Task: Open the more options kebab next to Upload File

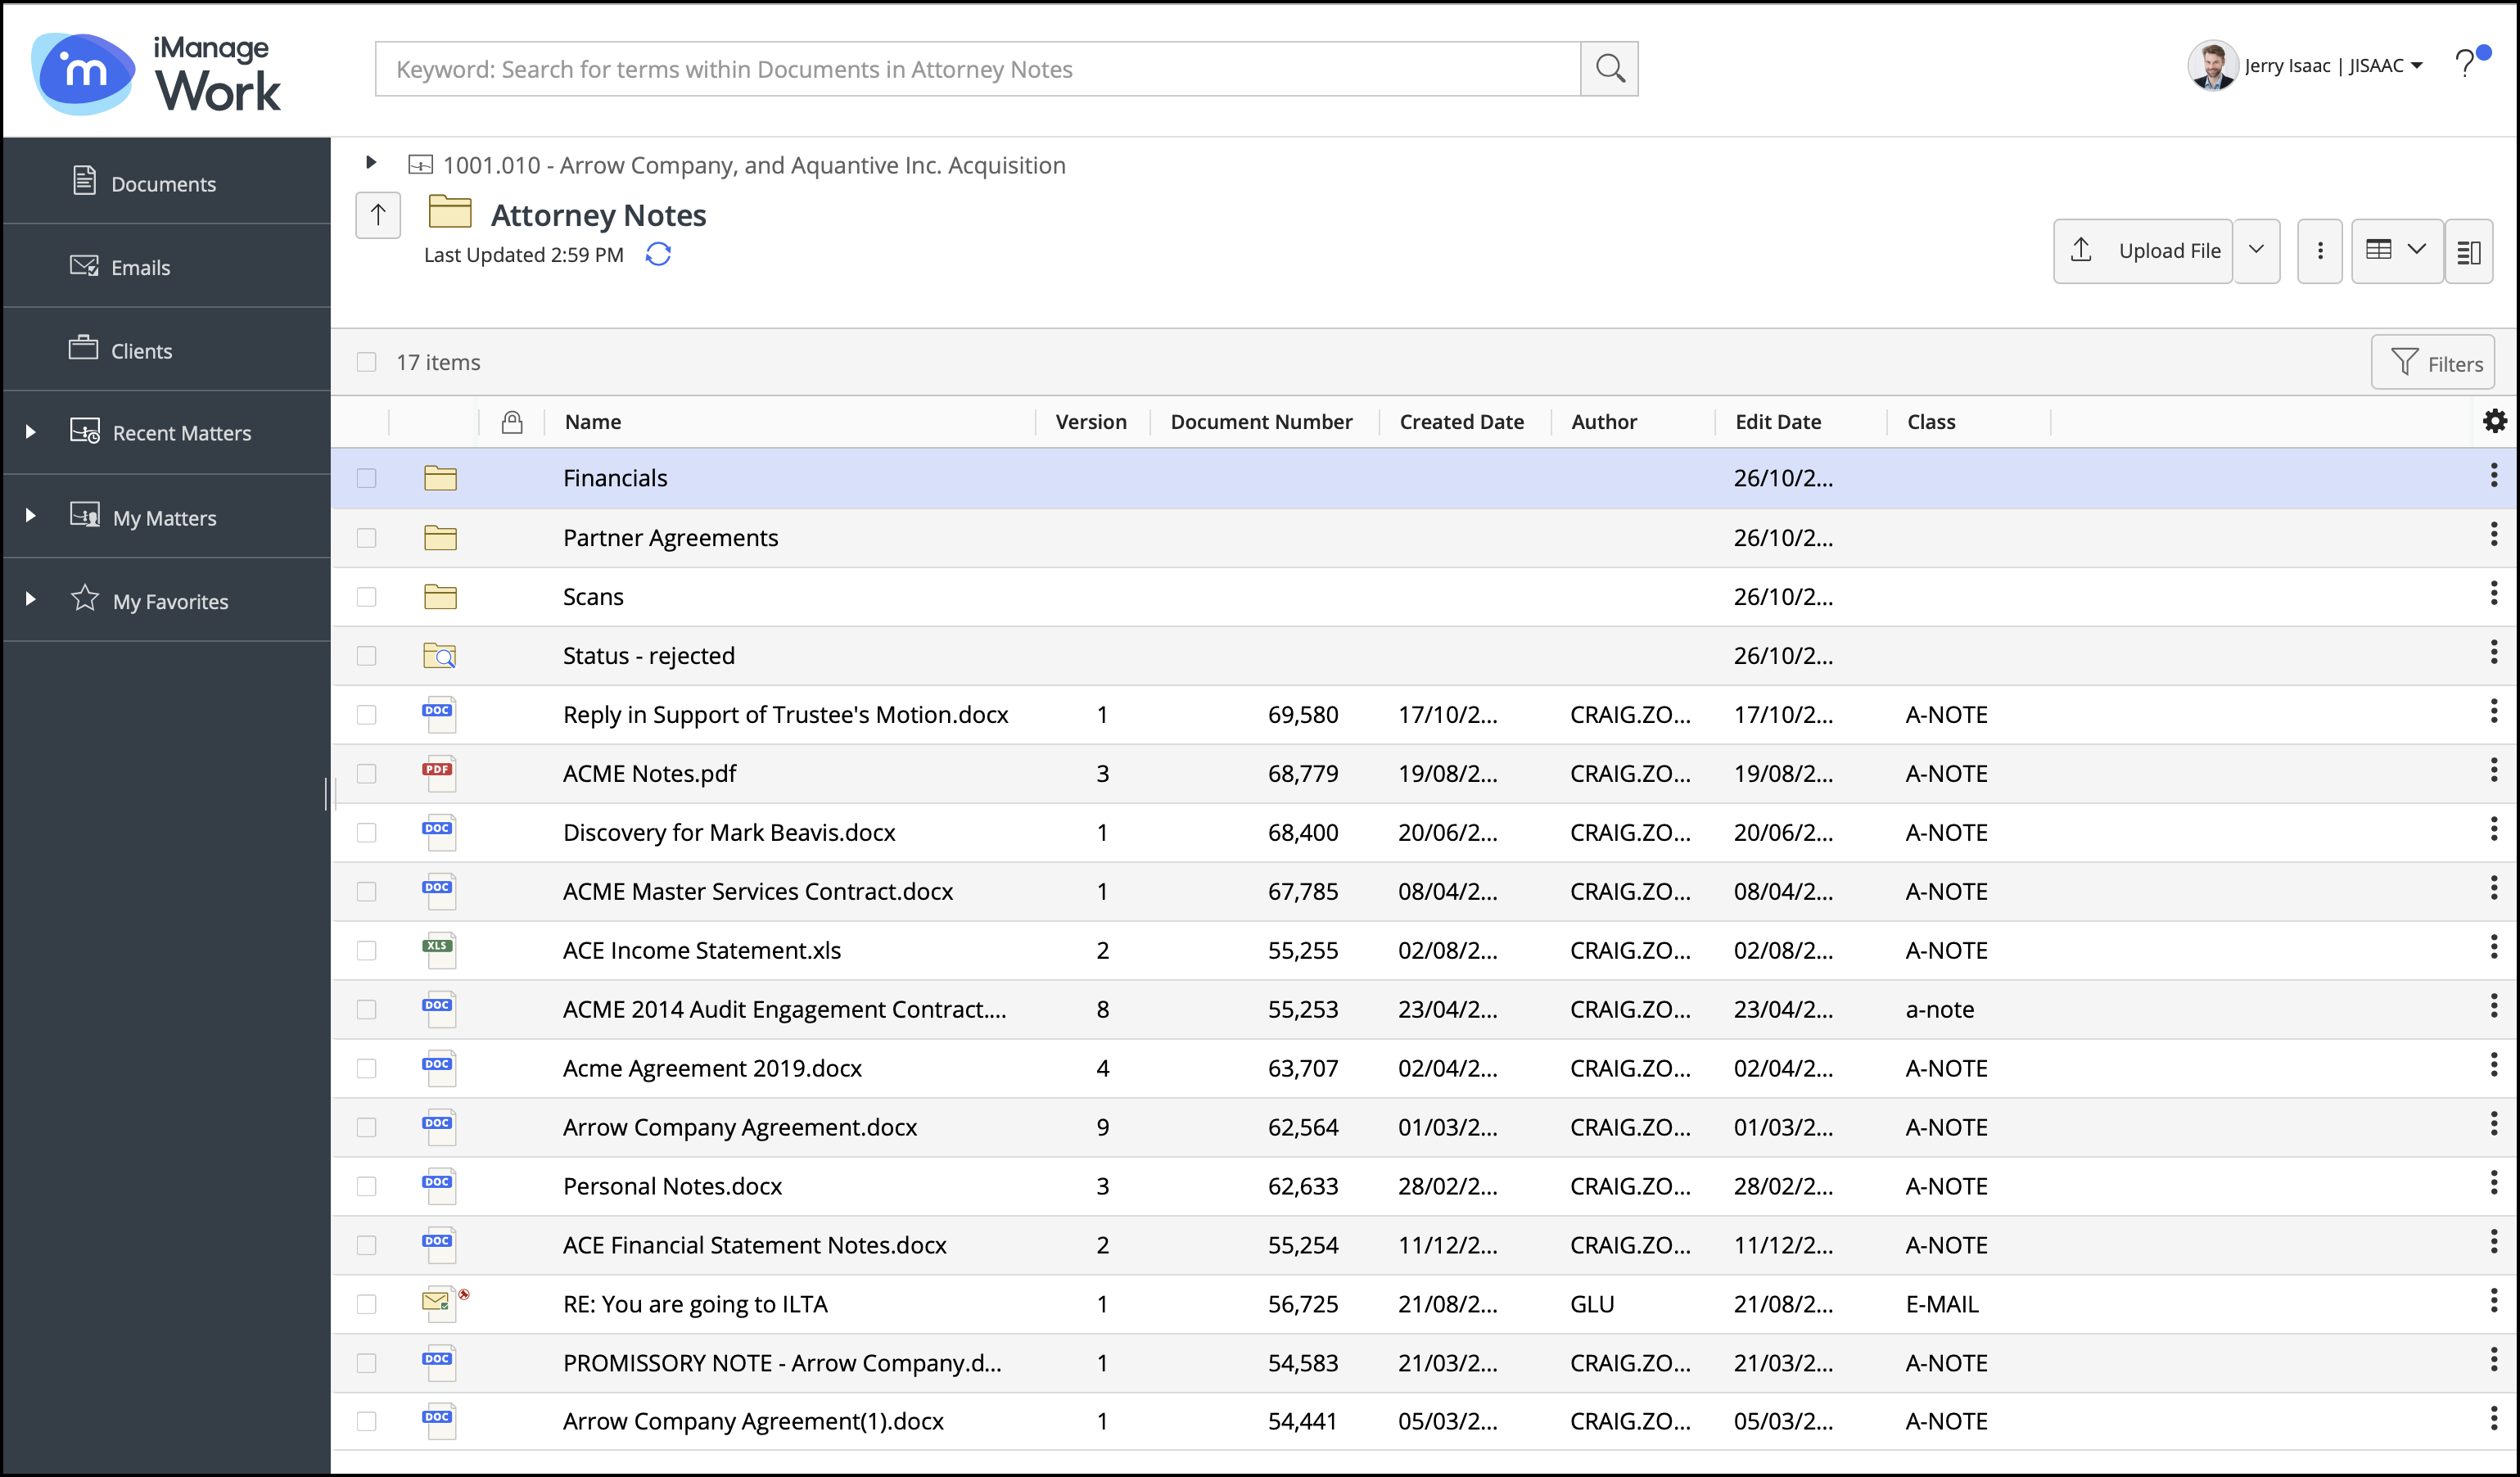Action: [x=2320, y=251]
